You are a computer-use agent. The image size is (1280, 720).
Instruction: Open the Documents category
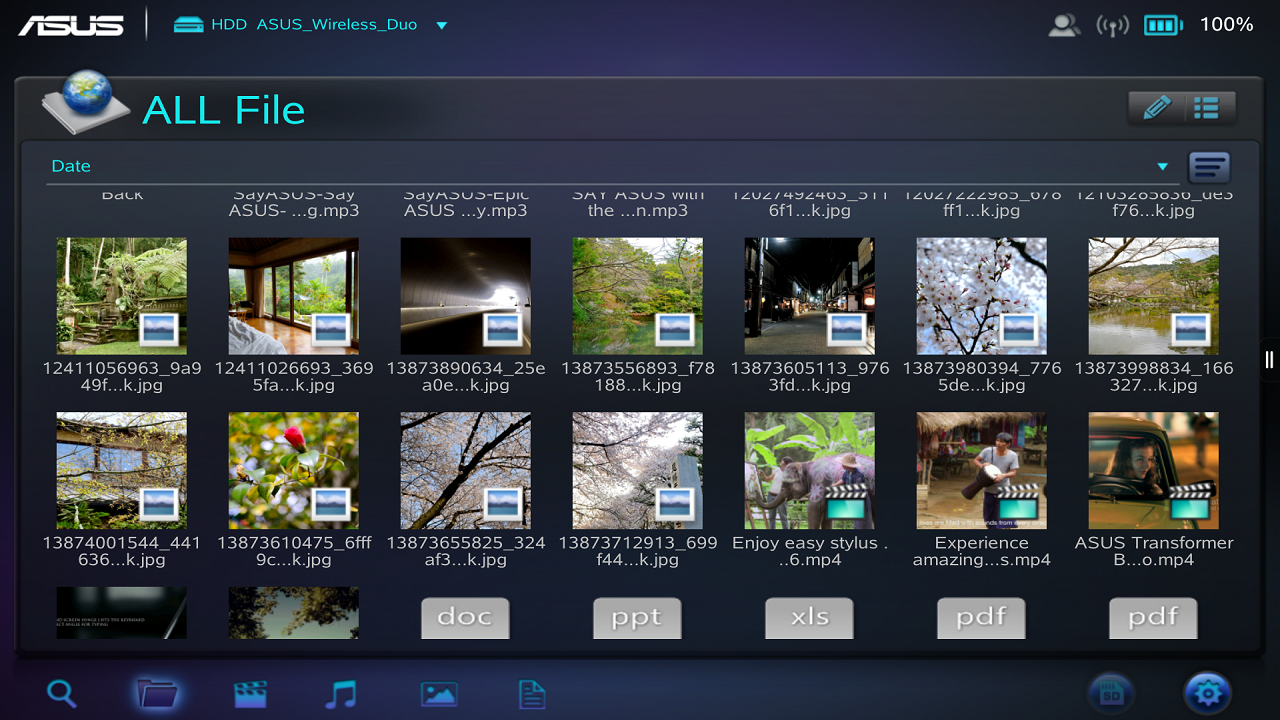click(x=531, y=692)
